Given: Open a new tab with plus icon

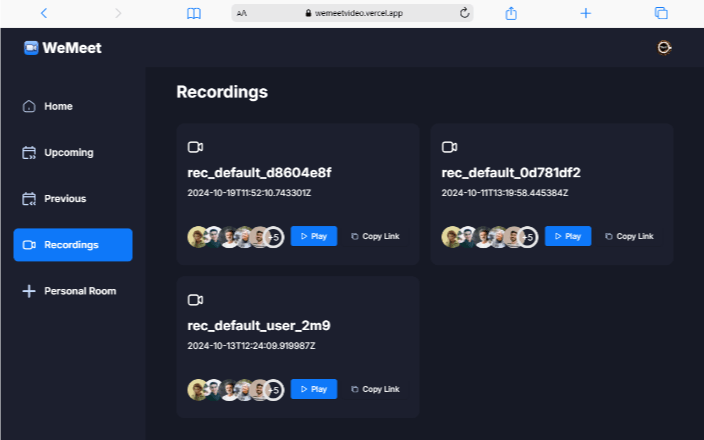Looking at the screenshot, I should pyautogui.click(x=586, y=13).
